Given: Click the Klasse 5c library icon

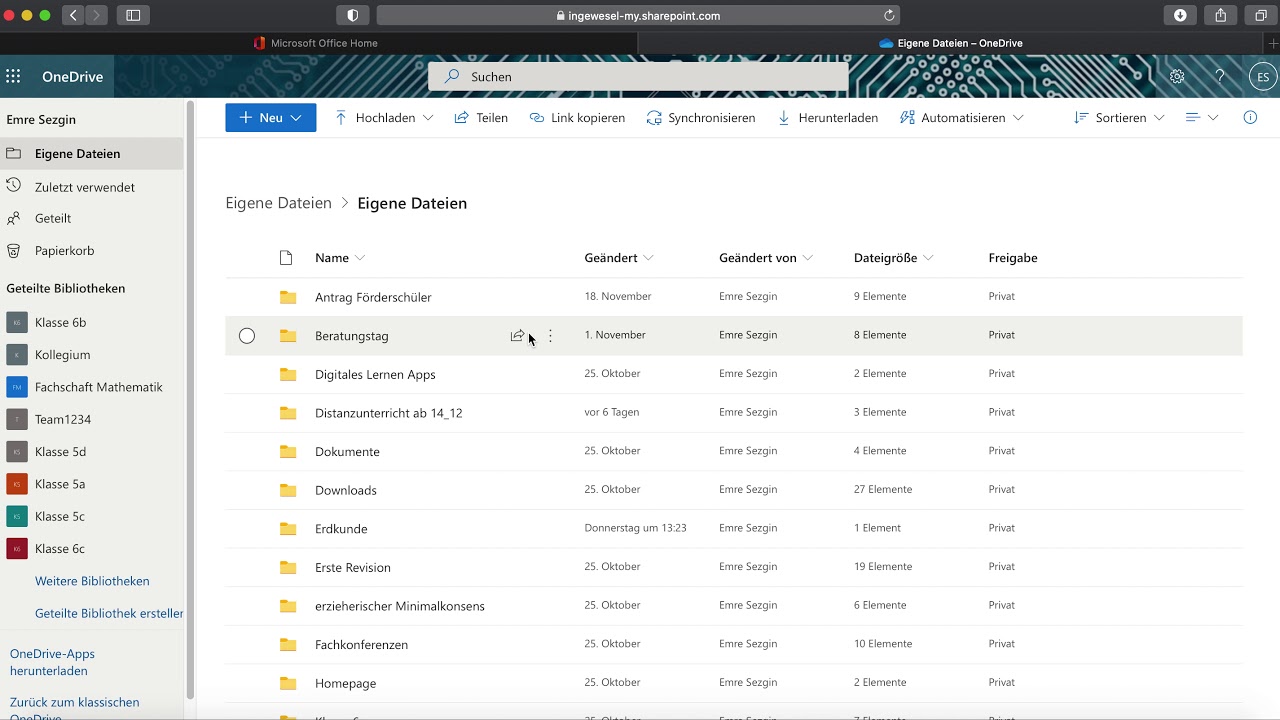Looking at the screenshot, I should click(x=17, y=516).
